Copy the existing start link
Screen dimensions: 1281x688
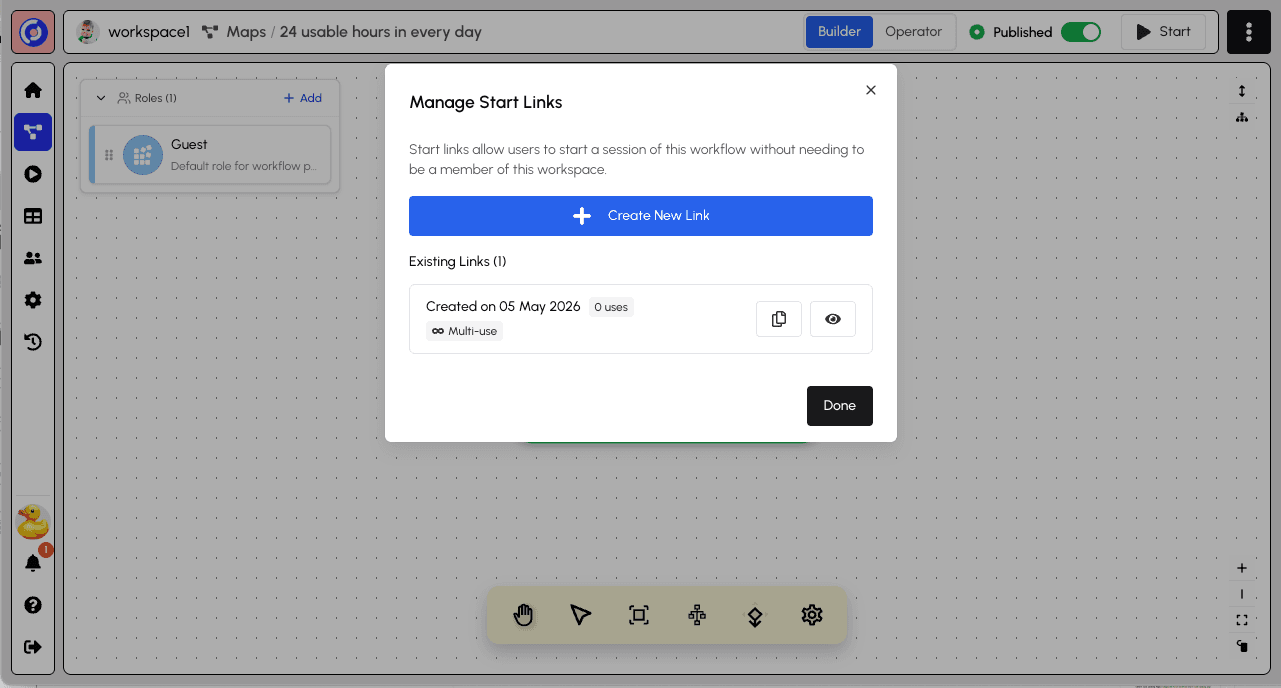point(779,319)
